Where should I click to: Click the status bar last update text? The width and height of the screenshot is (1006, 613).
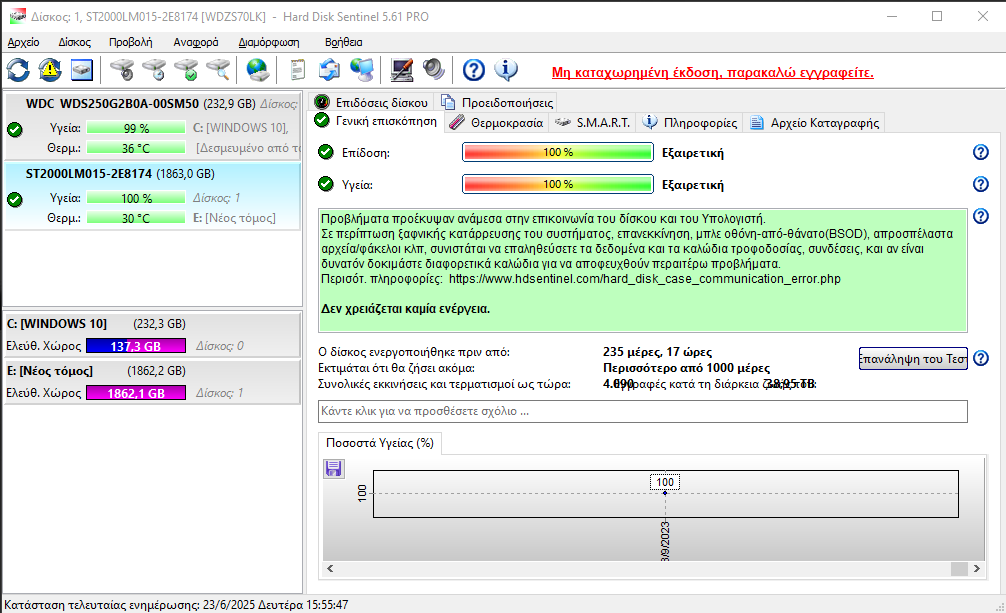176,605
